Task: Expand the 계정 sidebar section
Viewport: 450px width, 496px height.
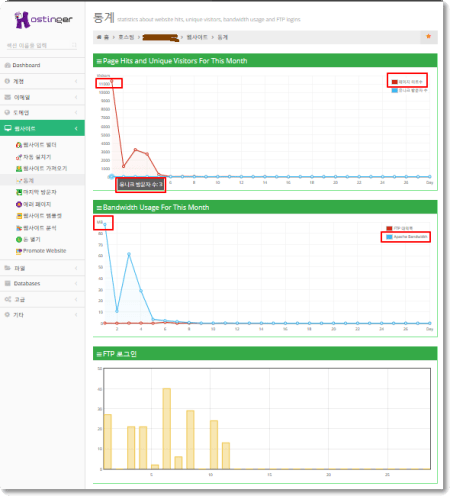Action: [42, 81]
